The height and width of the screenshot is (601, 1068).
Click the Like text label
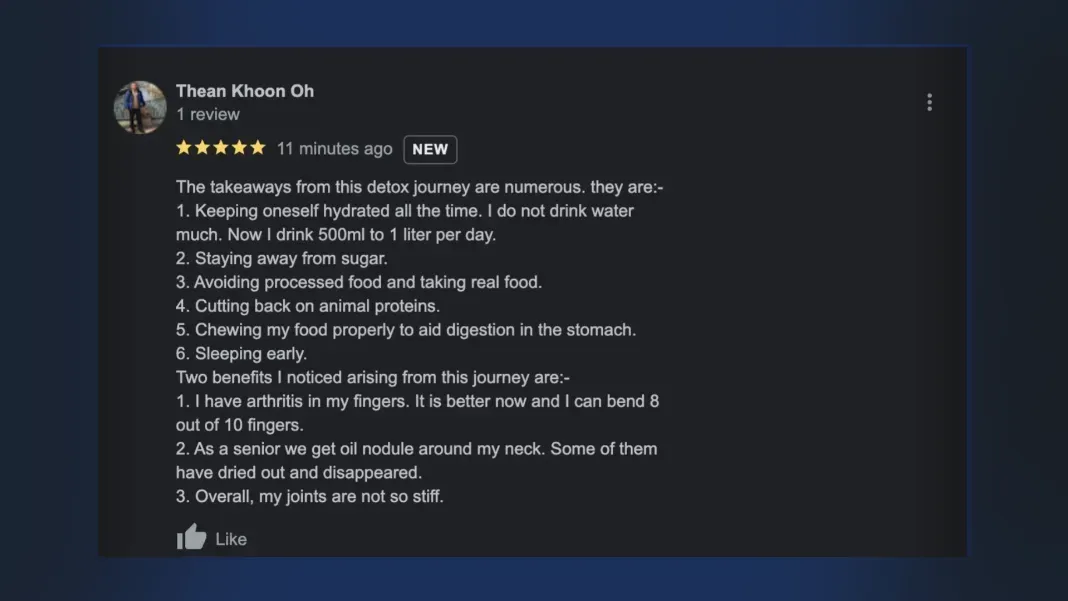pos(231,539)
